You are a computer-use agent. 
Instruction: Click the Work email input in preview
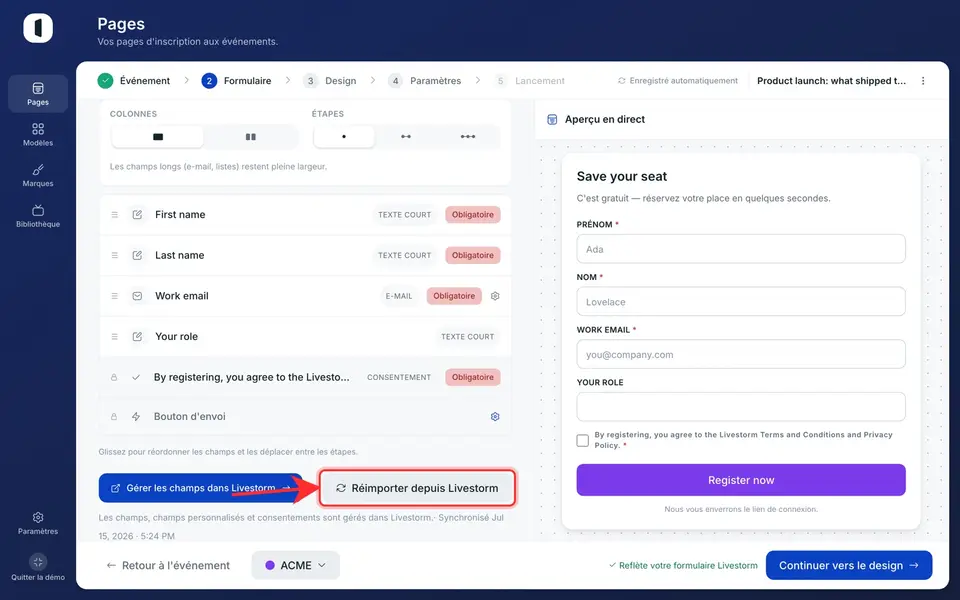click(741, 354)
